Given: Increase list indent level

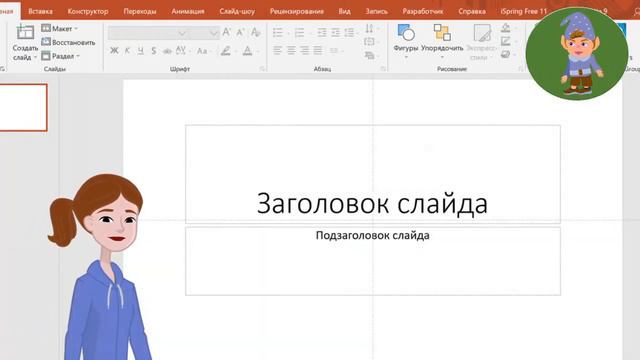Looking at the screenshot, I should coord(336,33).
